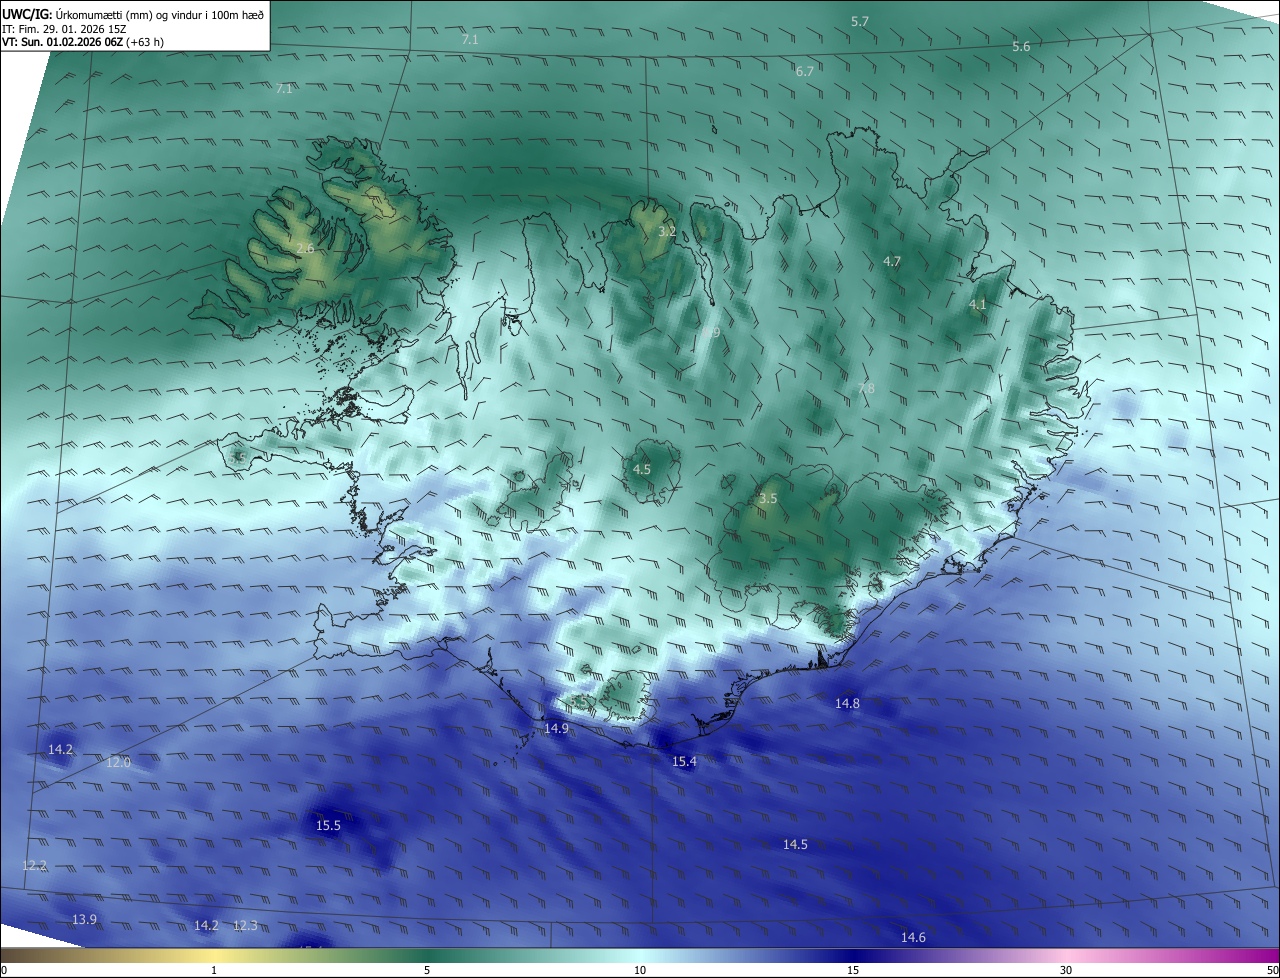Click the 14.9 value label on the map
1280x978 pixels.
coord(556,729)
